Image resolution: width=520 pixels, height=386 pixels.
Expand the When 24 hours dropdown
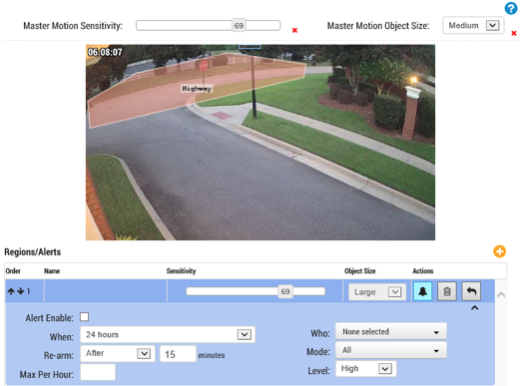coord(168,334)
